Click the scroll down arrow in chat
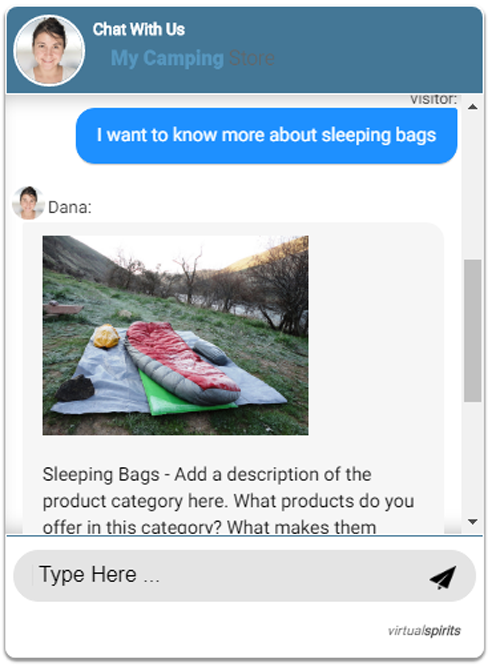This screenshot has width=494, height=670. click(473, 522)
